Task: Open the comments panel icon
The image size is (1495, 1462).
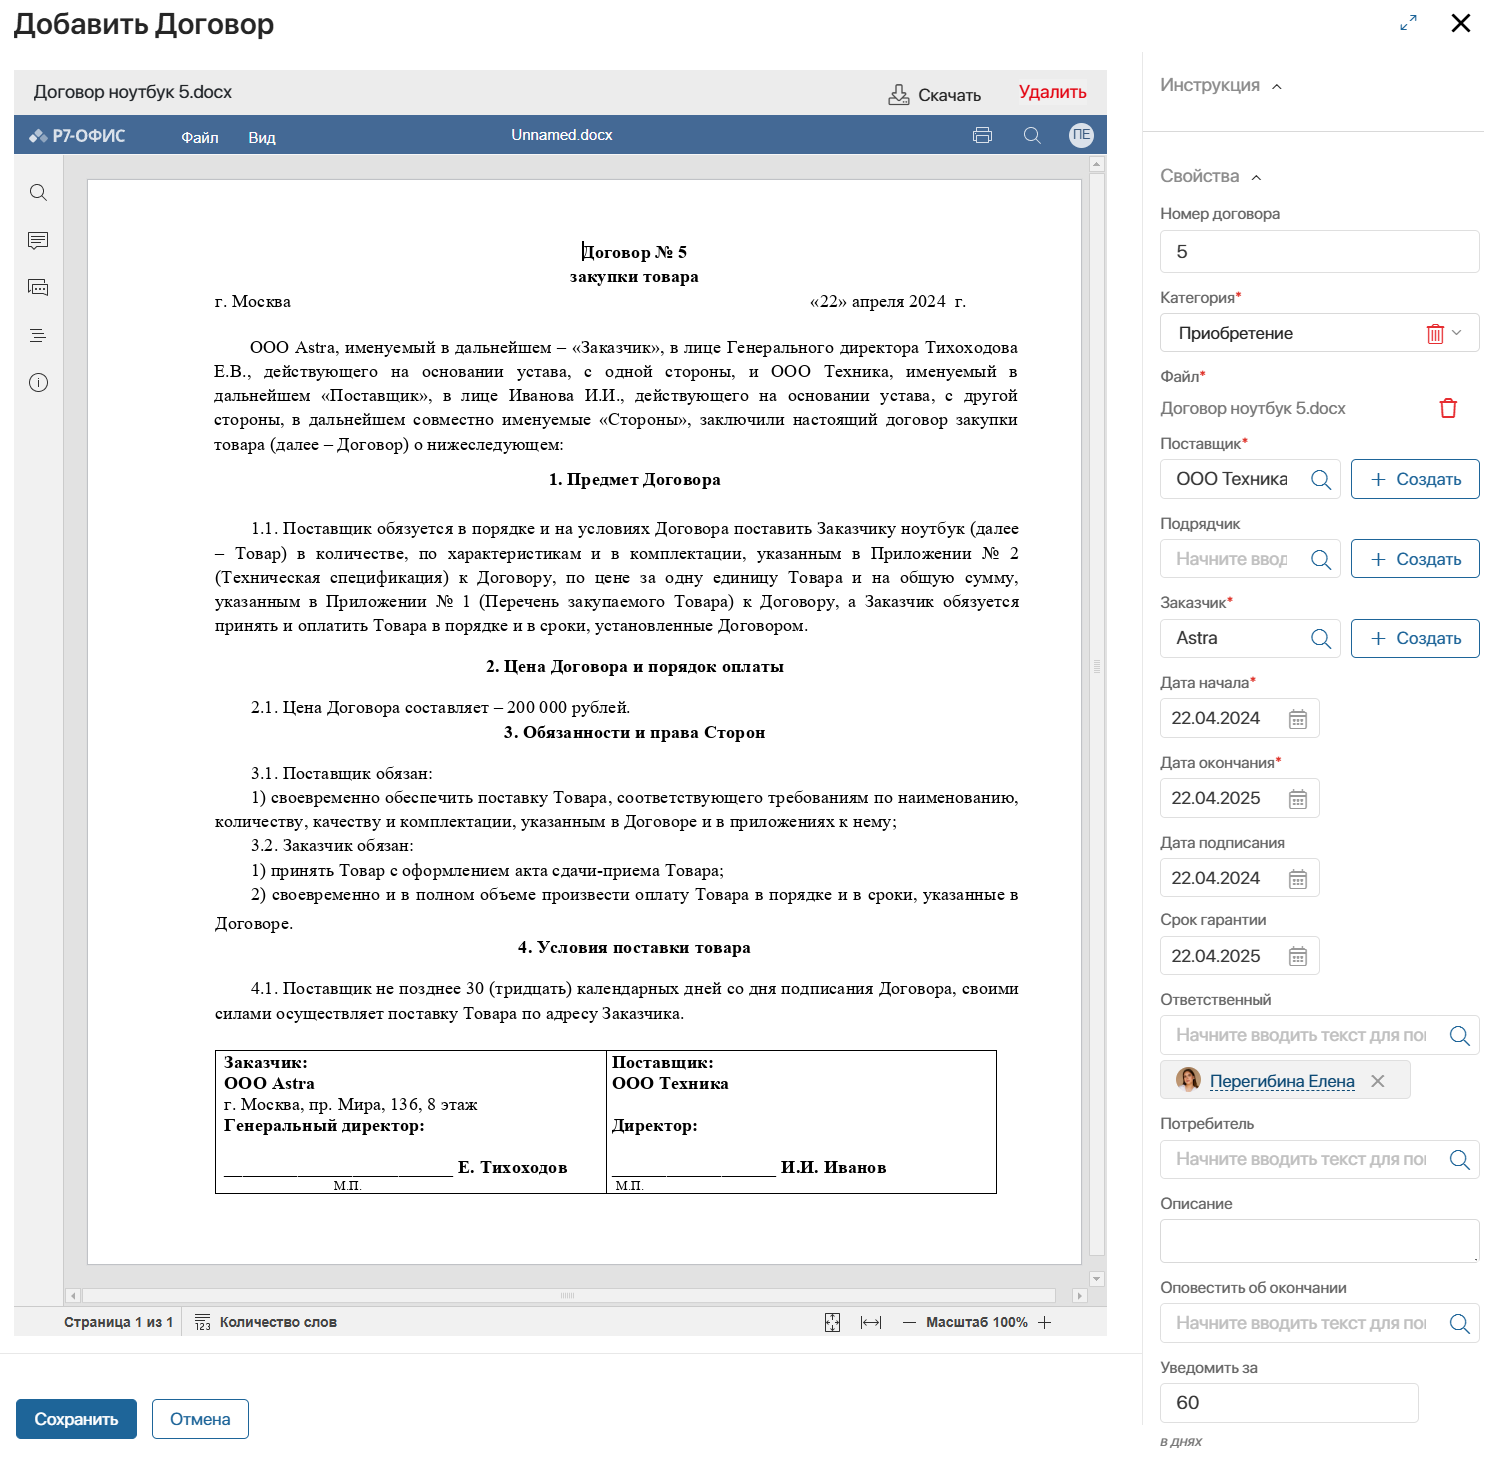Action: (x=38, y=240)
